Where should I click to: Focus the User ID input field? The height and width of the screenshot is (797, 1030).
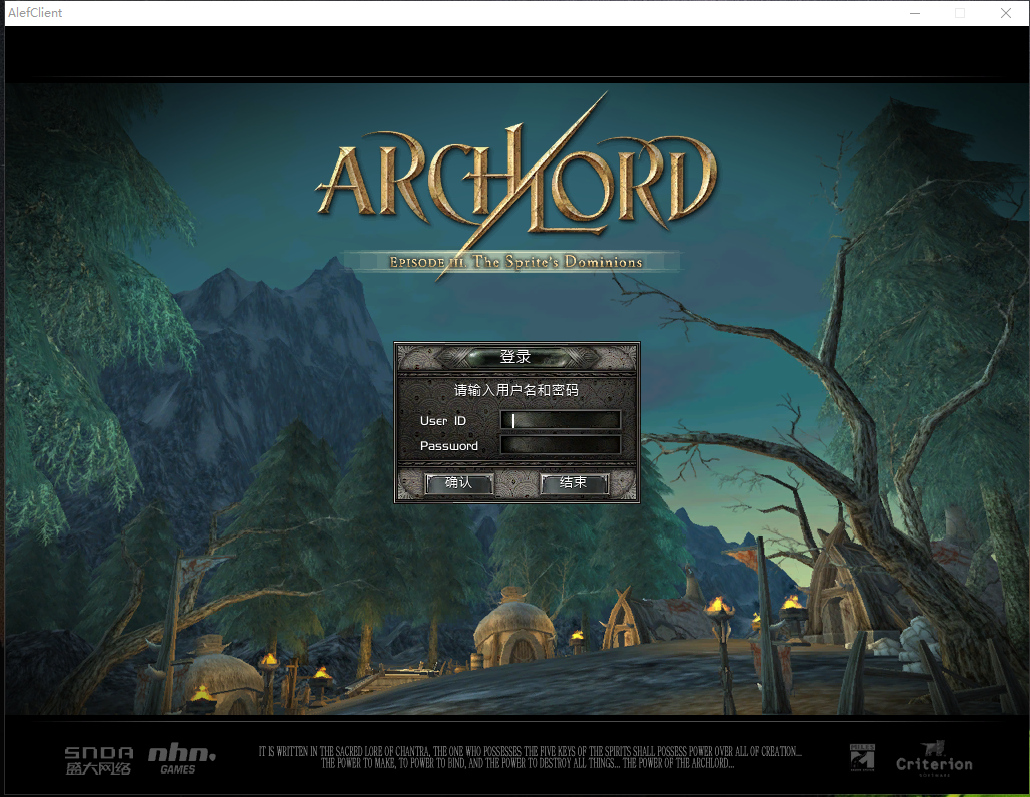point(560,420)
